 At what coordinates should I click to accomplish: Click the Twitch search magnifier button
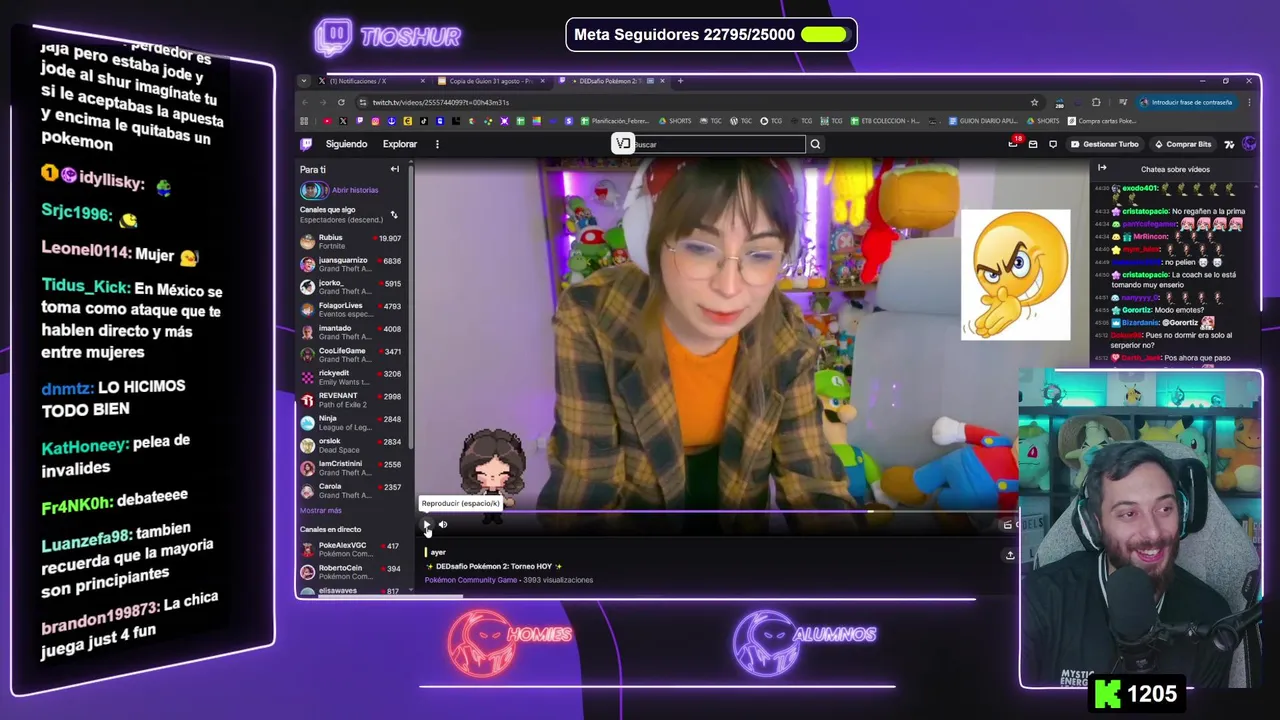815,144
